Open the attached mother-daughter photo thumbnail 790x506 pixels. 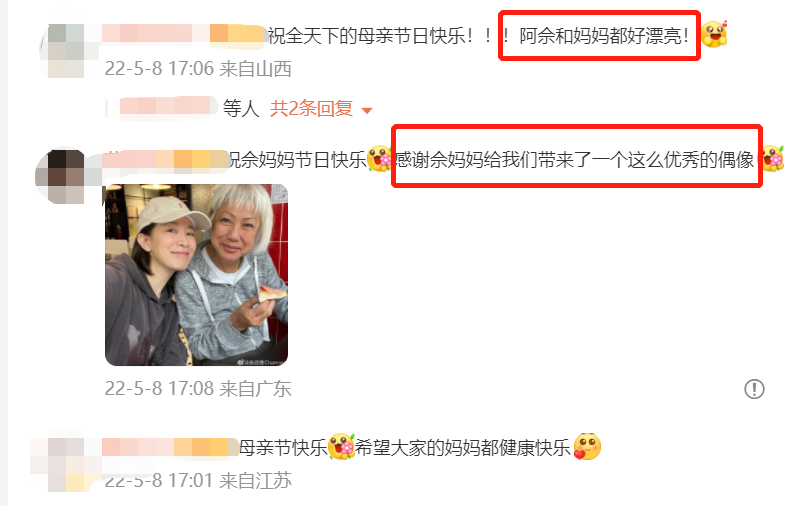point(196,275)
